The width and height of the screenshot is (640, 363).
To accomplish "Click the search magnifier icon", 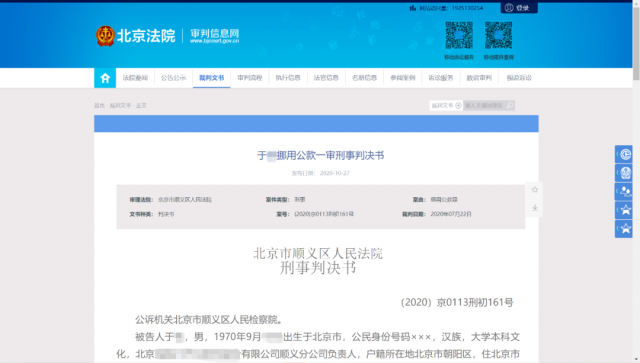I will pyautogui.click(x=510, y=105).
